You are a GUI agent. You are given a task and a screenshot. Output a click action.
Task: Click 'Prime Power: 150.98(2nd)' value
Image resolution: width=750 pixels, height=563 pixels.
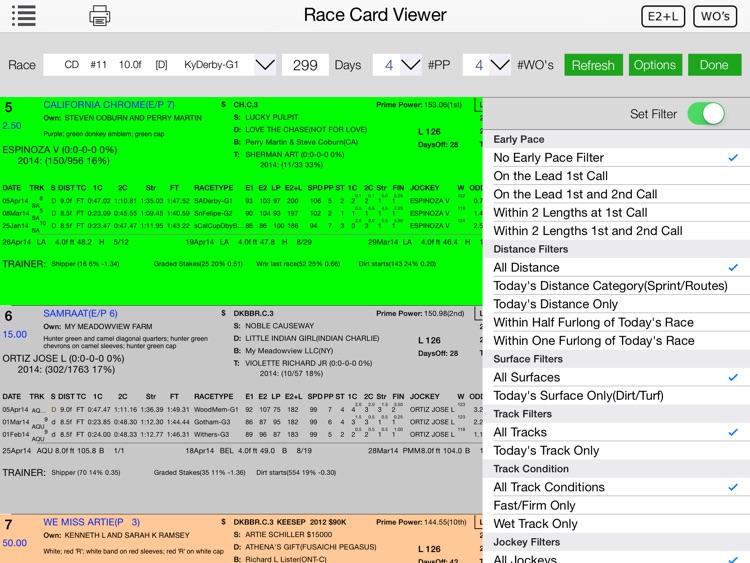click(x=420, y=313)
